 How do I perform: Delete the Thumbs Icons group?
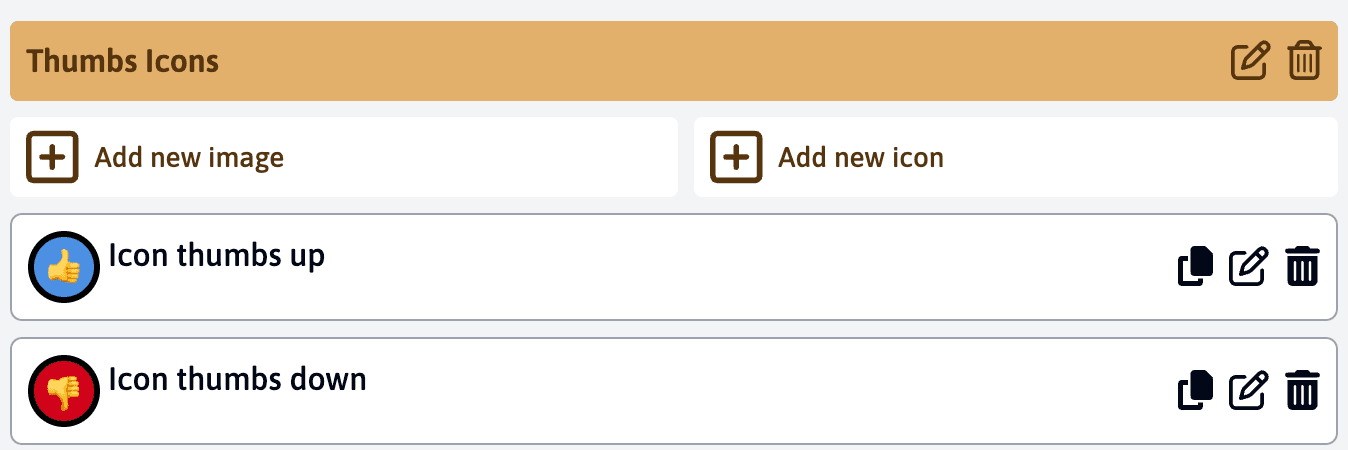tap(1304, 61)
